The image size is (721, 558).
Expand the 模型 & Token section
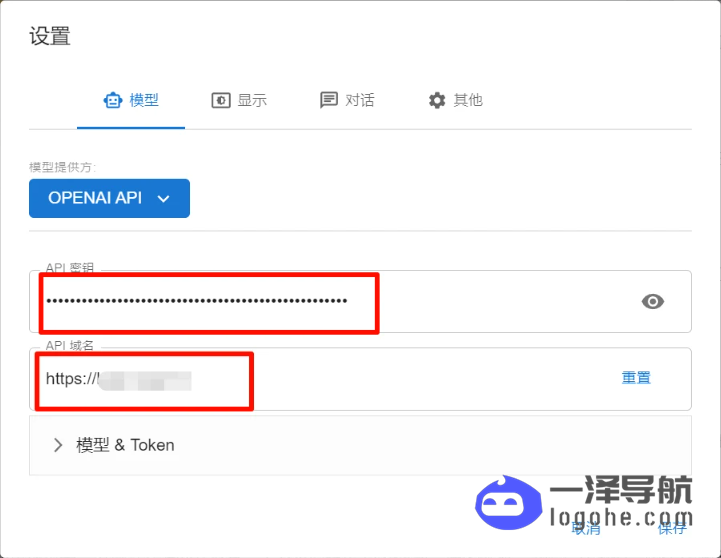(x=360, y=445)
